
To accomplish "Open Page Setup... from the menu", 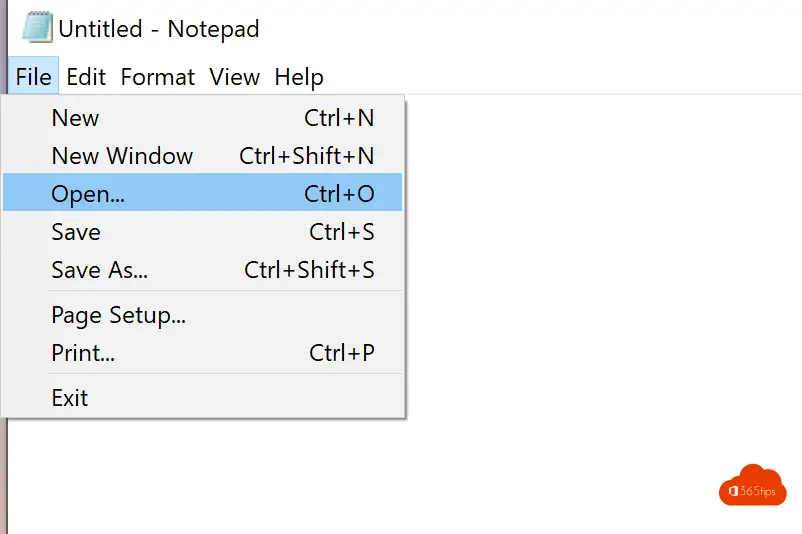I will click(118, 316).
